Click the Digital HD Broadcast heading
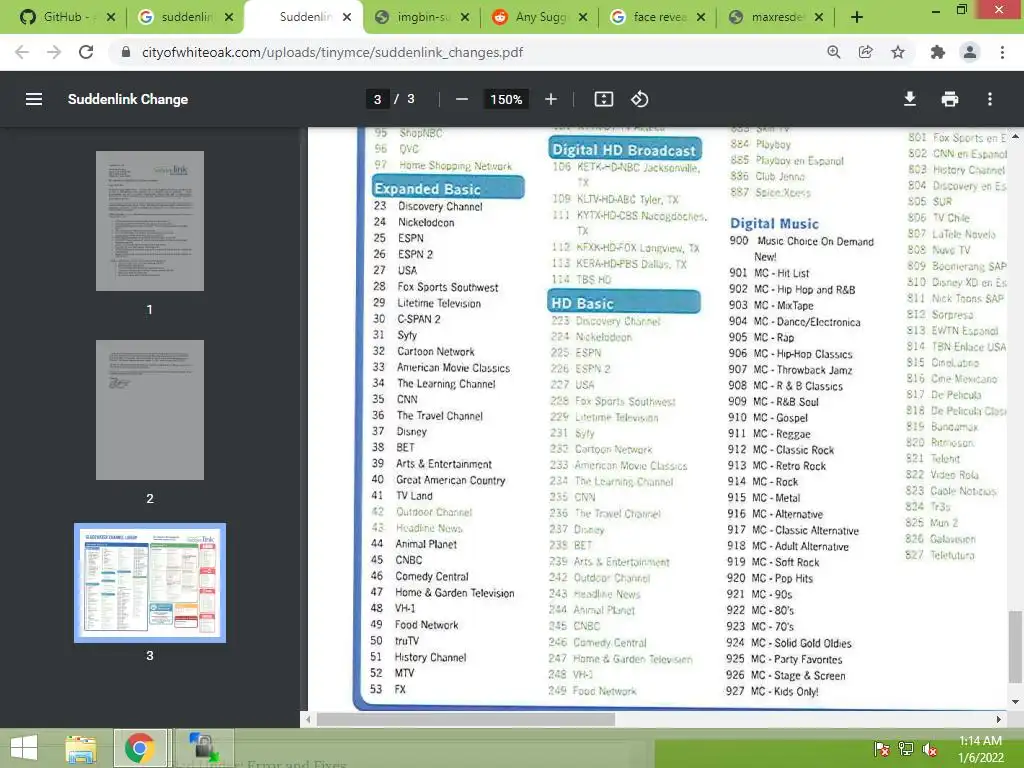 625,150
